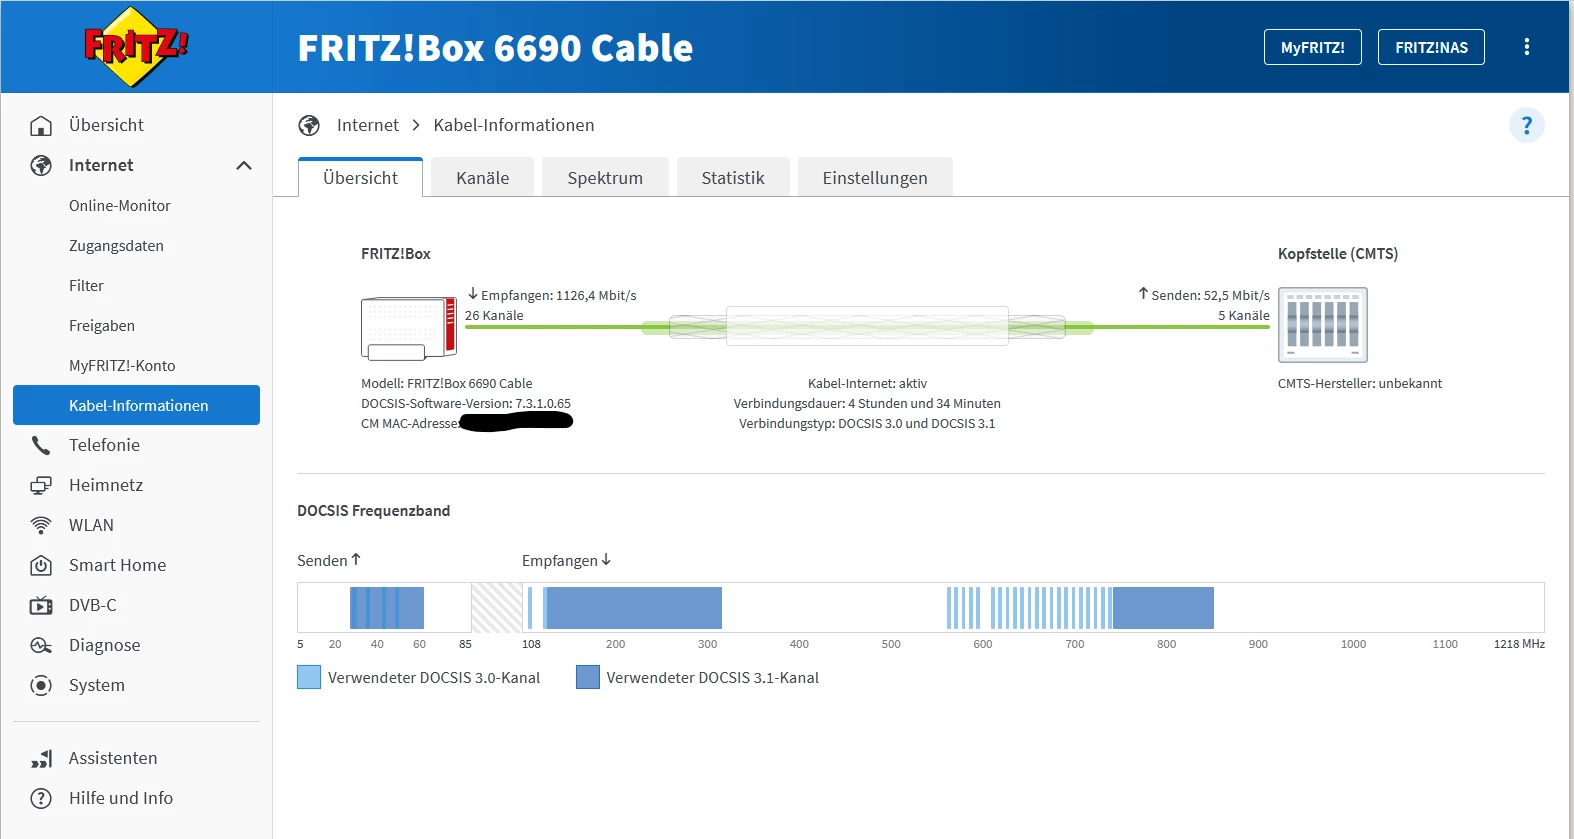The image size is (1574, 839).
Task: Click Internet breadcrumb link
Action: tap(368, 125)
